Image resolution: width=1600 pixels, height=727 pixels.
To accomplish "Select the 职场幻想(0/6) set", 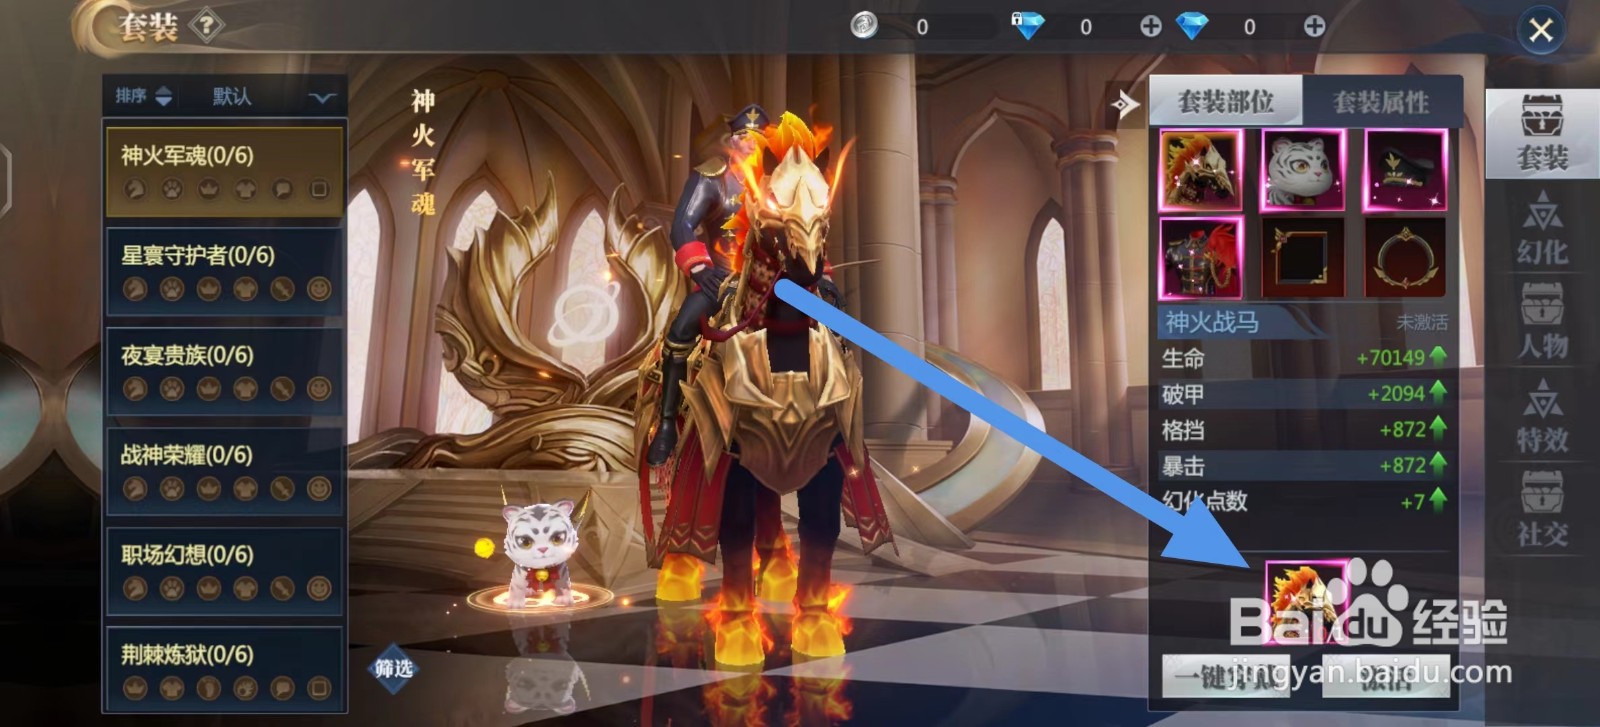I will [225, 571].
